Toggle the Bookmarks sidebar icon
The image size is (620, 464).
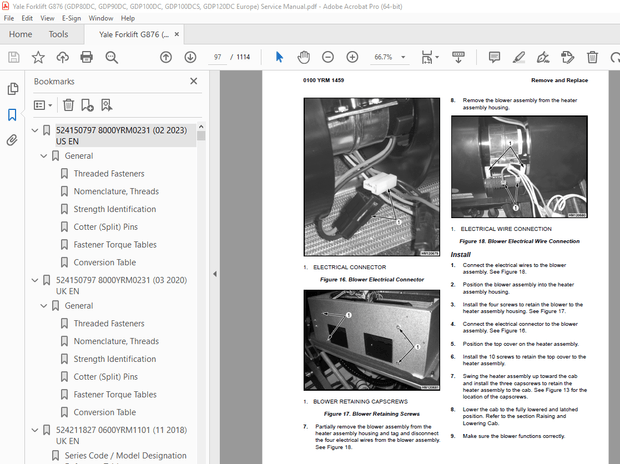12,115
